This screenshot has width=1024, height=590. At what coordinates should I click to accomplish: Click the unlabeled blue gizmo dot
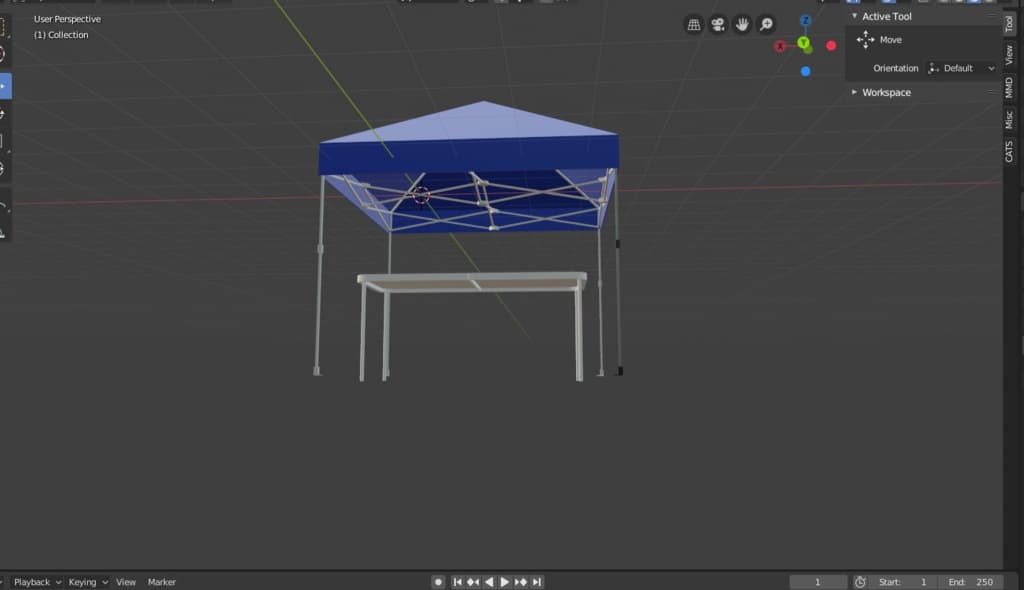click(x=805, y=71)
